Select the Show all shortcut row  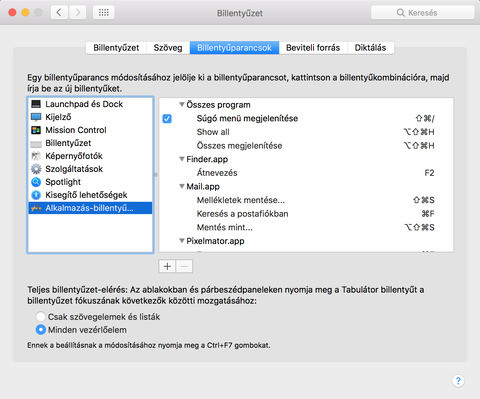306,132
